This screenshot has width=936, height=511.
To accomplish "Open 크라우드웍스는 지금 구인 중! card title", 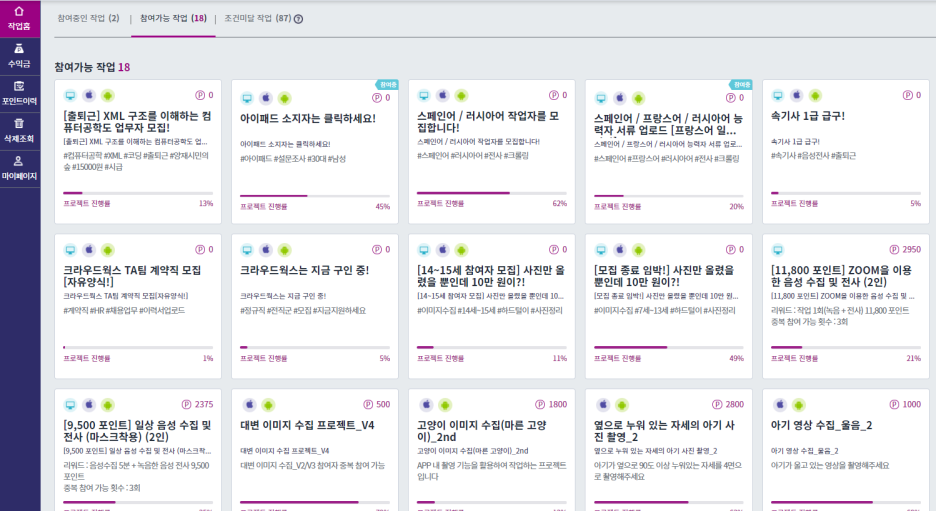I will (x=304, y=270).
